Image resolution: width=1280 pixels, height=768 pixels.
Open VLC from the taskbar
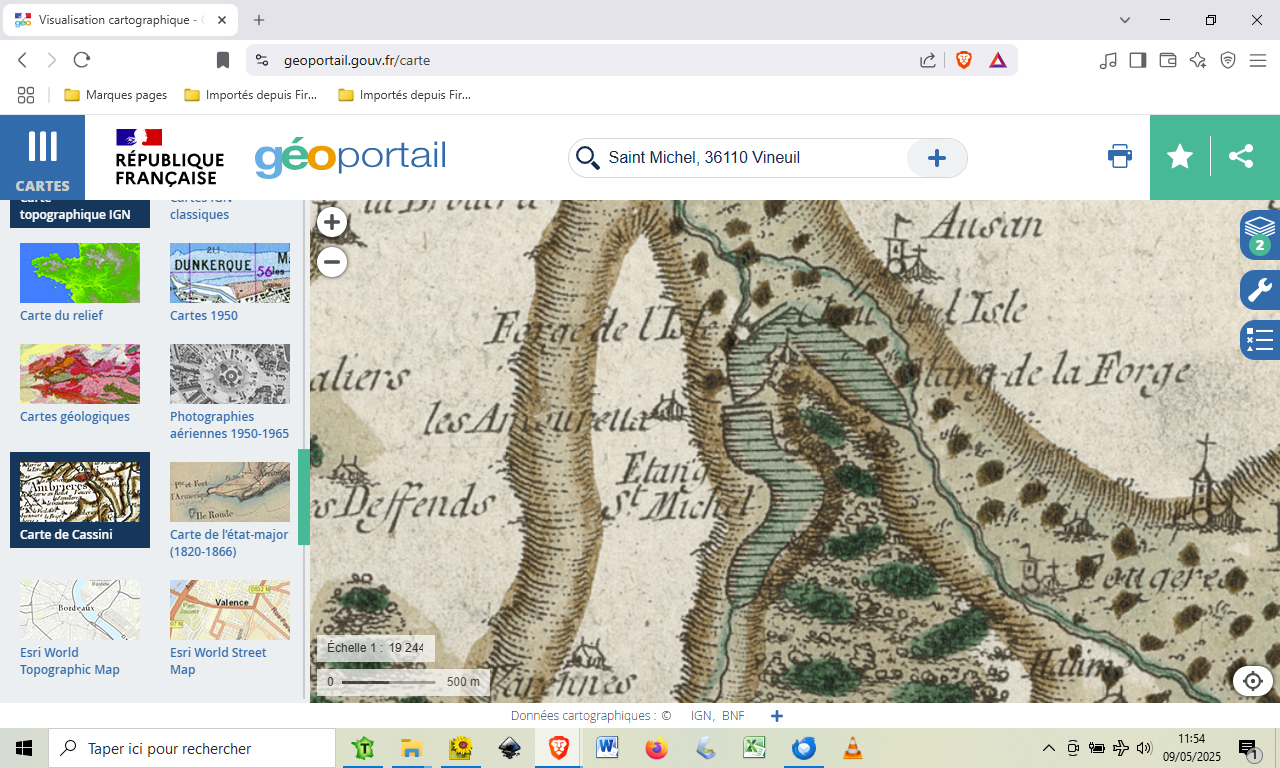852,748
